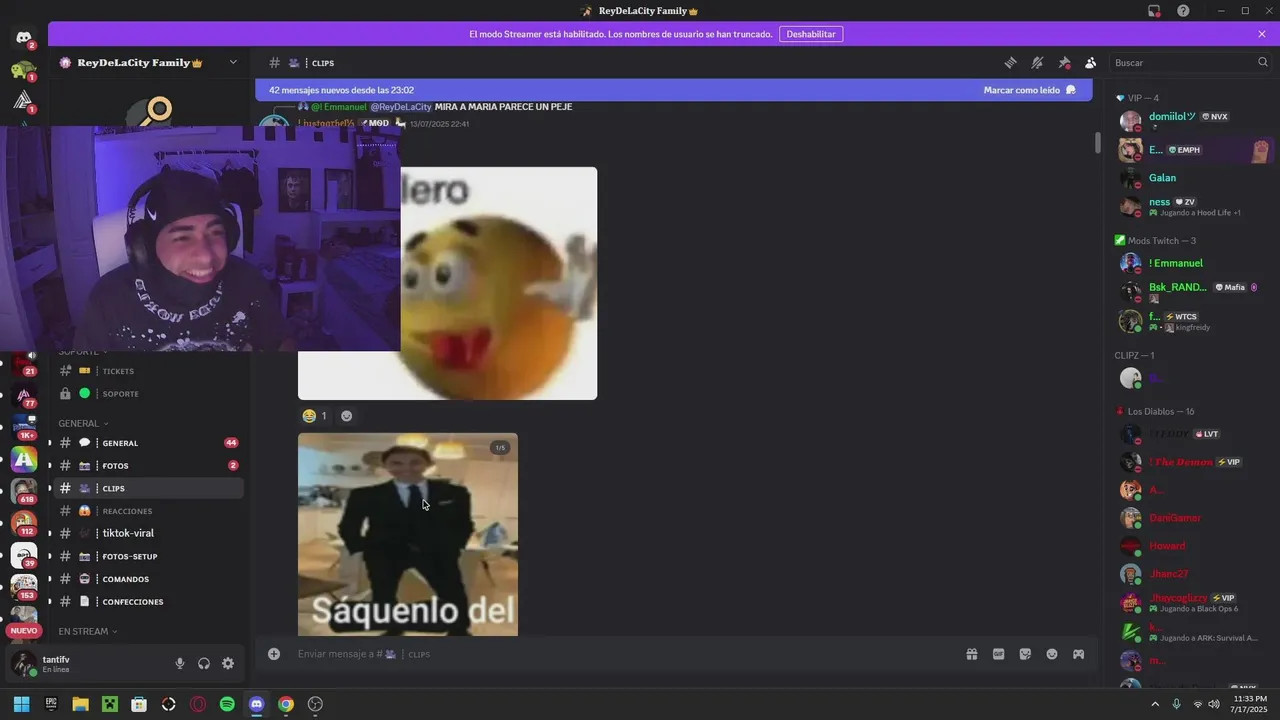Viewport: 1280px width, 720px height.
Task: Click the server icon with 1K+ badge
Action: coord(24,427)
